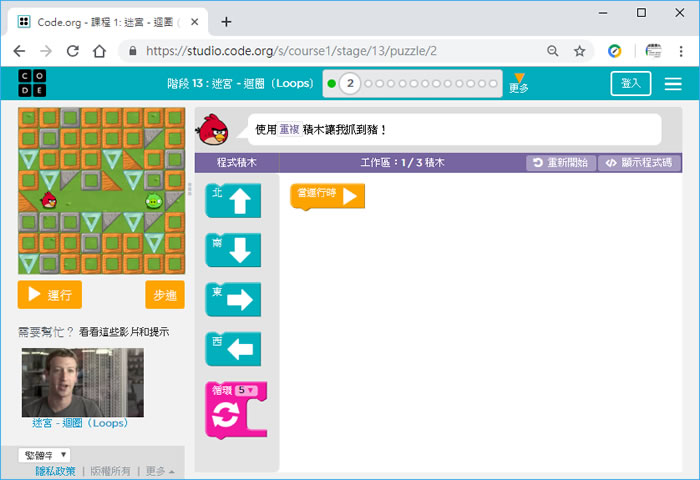Click the 重複 highlighted word in instructions

pyautogui.click(x=289, y=129)
